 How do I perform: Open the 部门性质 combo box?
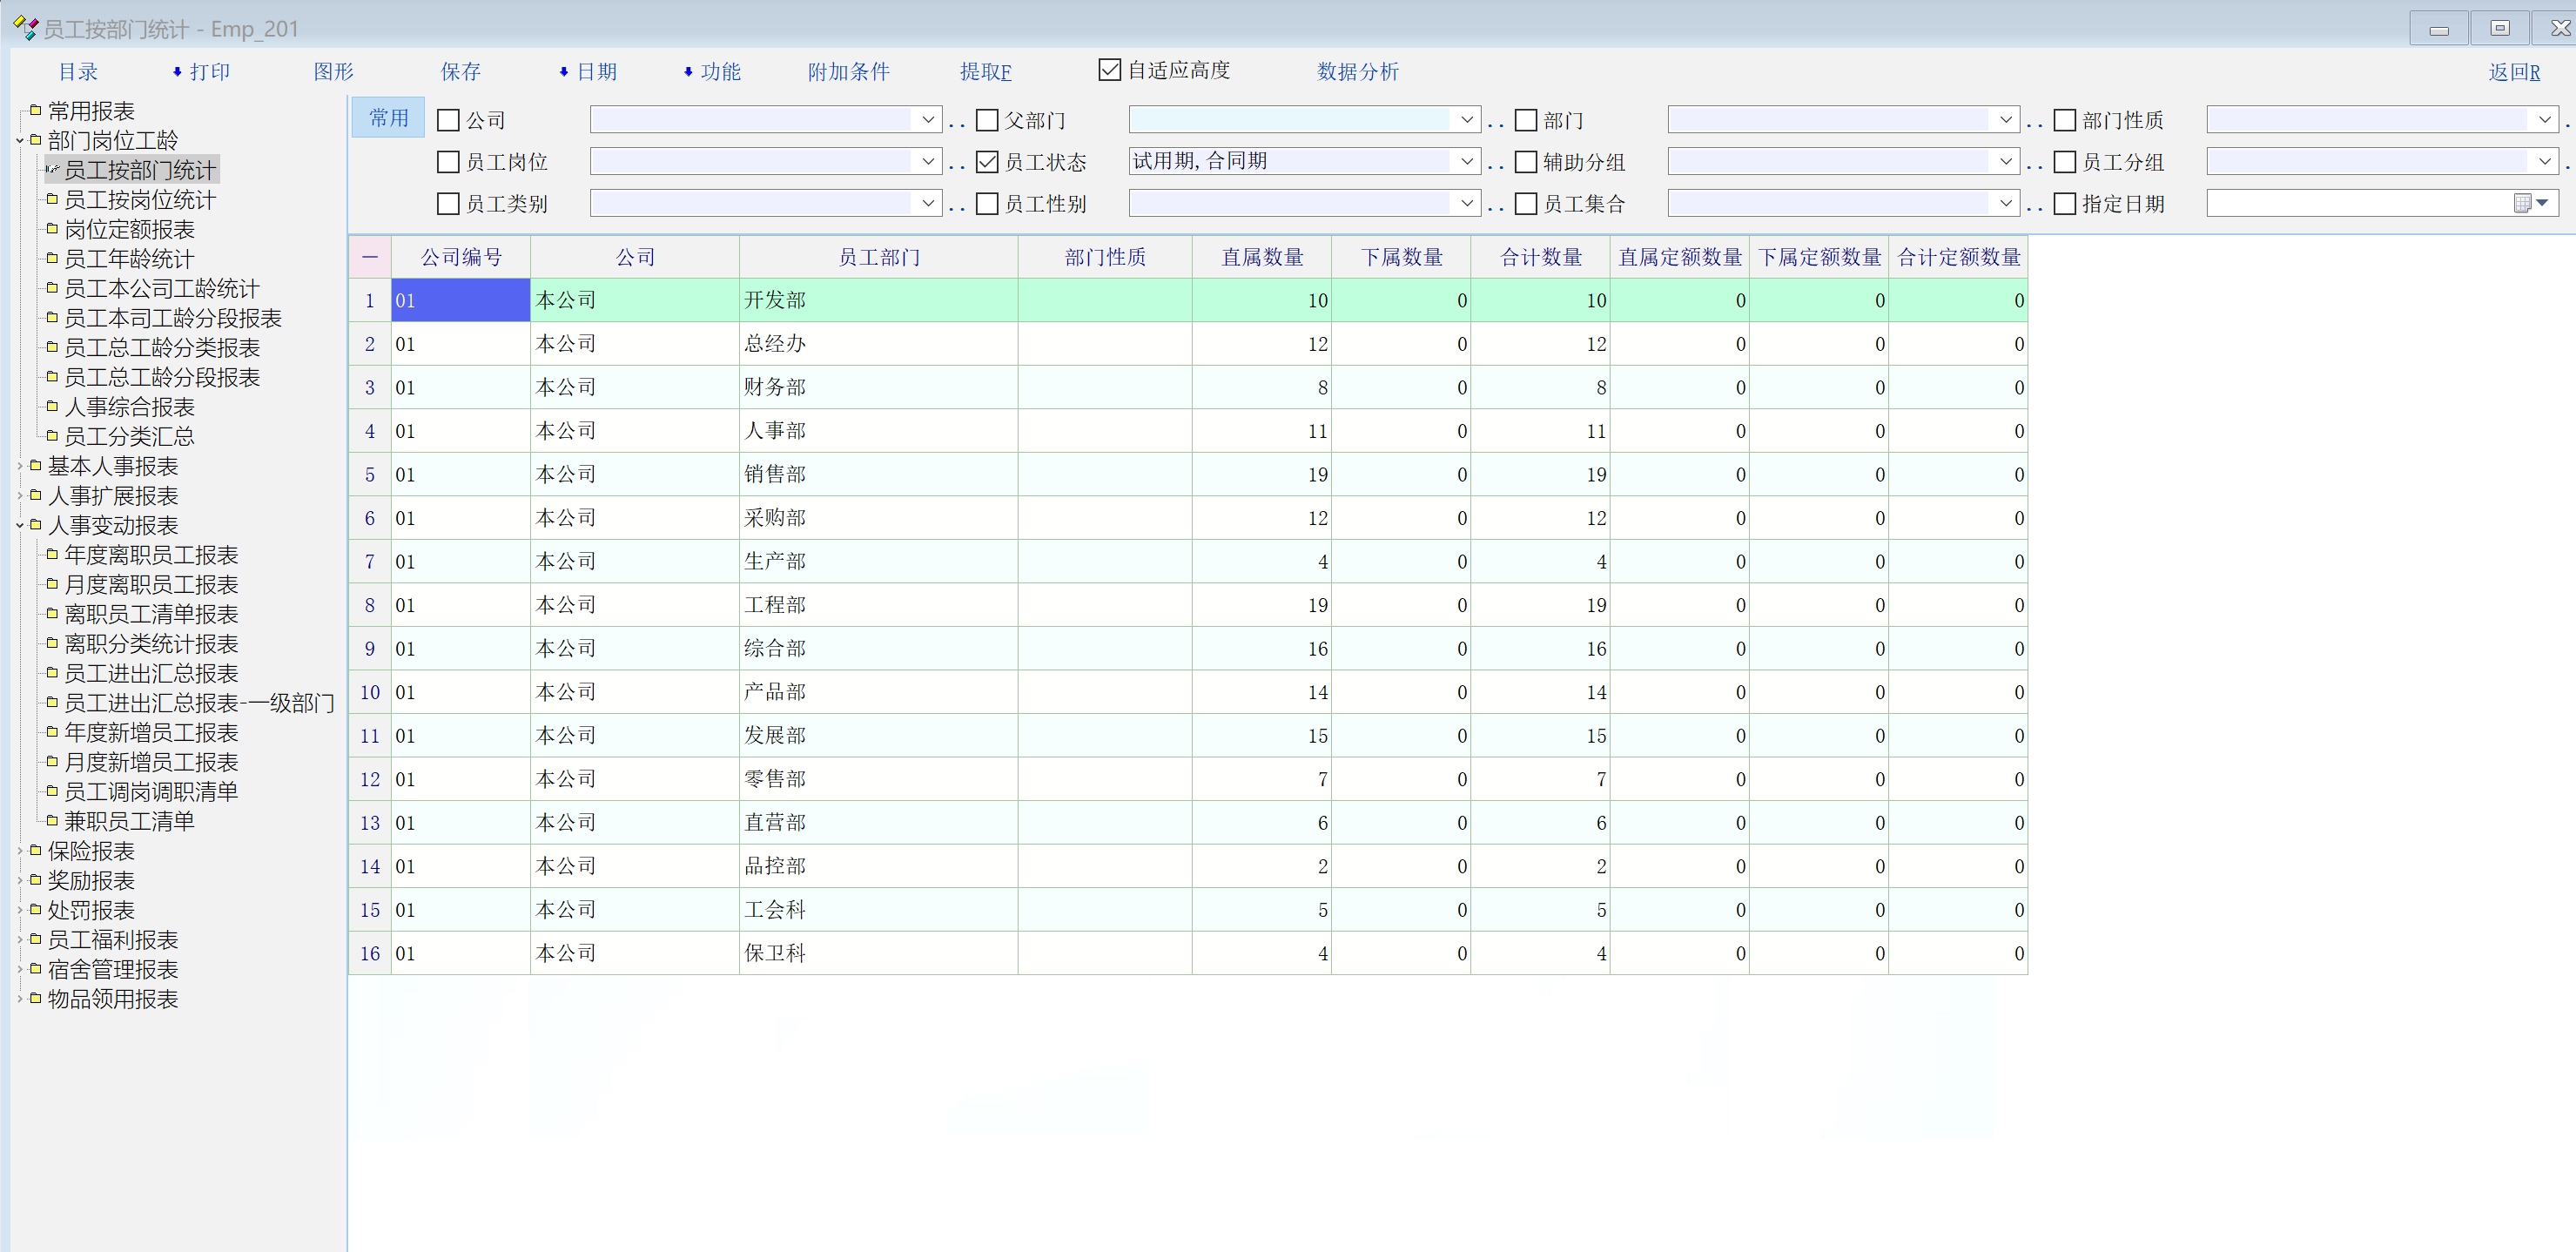pos(2545,120)
